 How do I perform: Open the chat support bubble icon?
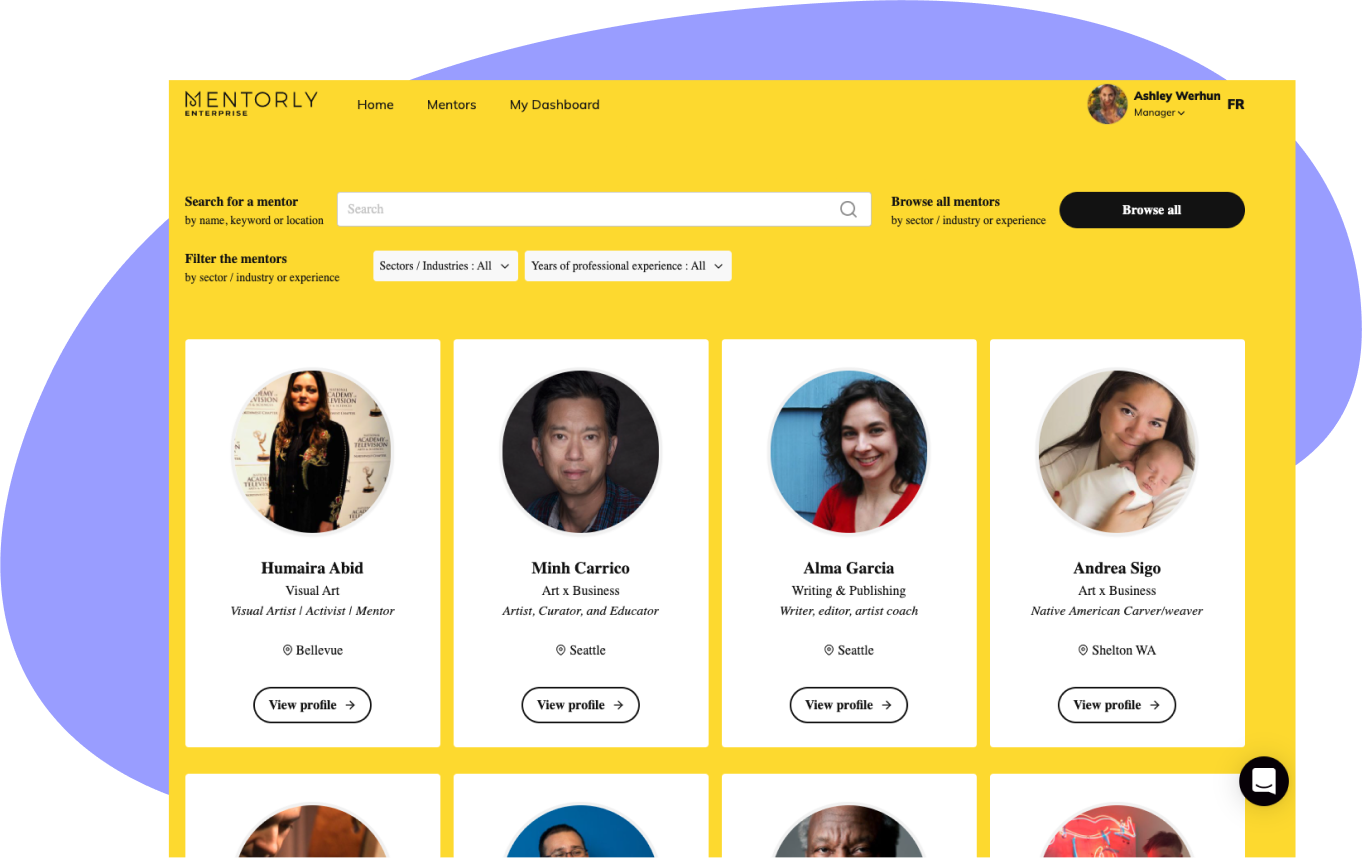tap(1264, 781)
